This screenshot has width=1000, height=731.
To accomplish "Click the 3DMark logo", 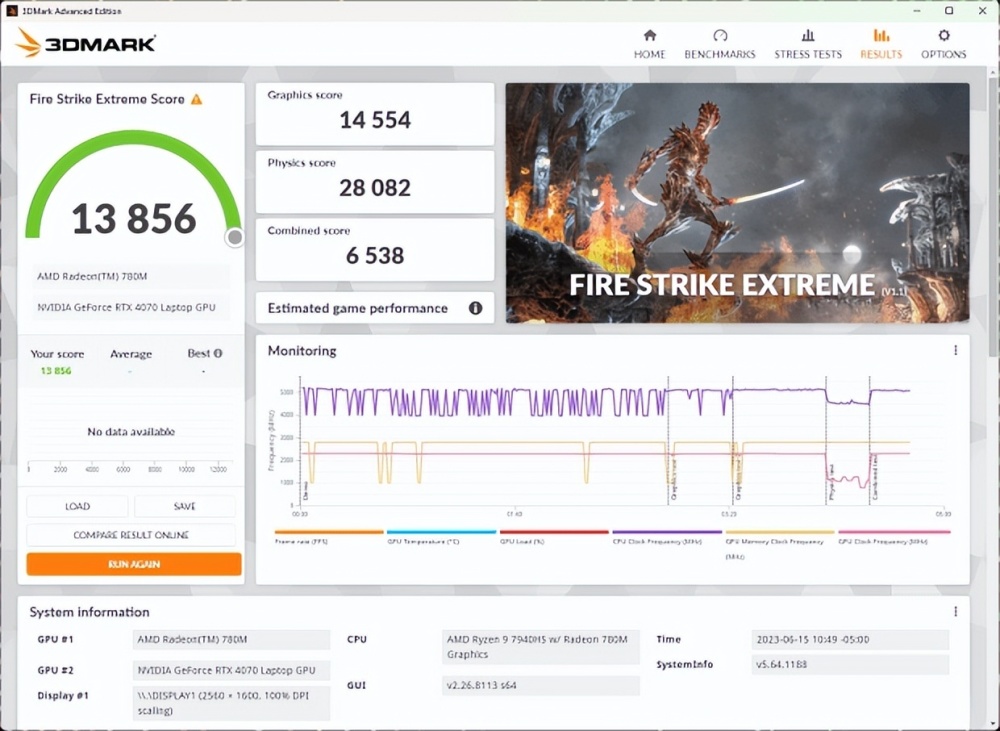I will coord(85,43).
